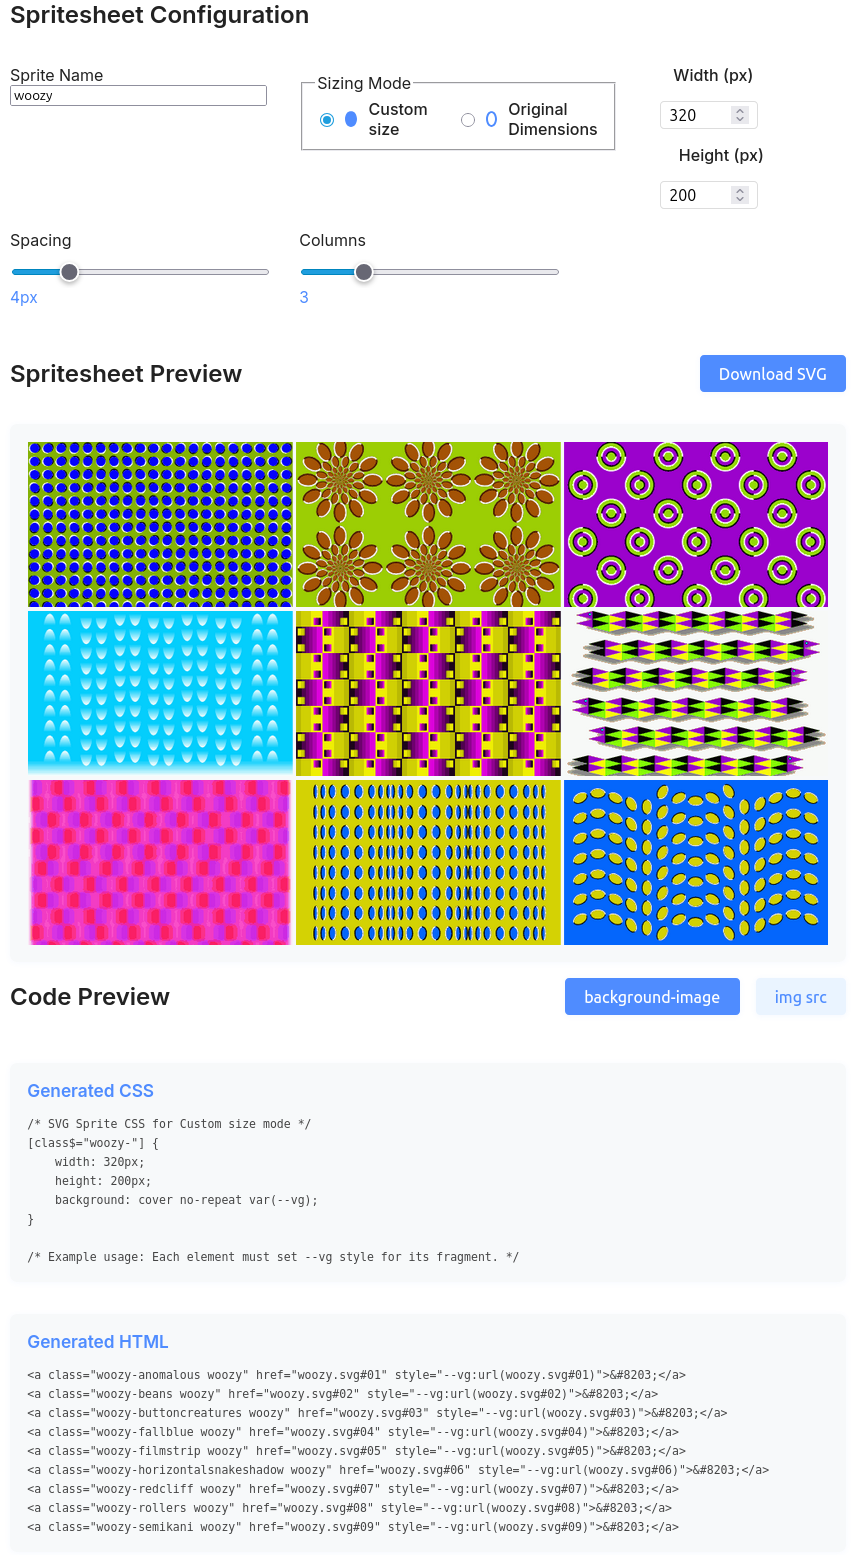Click the cyan falling drops sprite

coord(160,693)
